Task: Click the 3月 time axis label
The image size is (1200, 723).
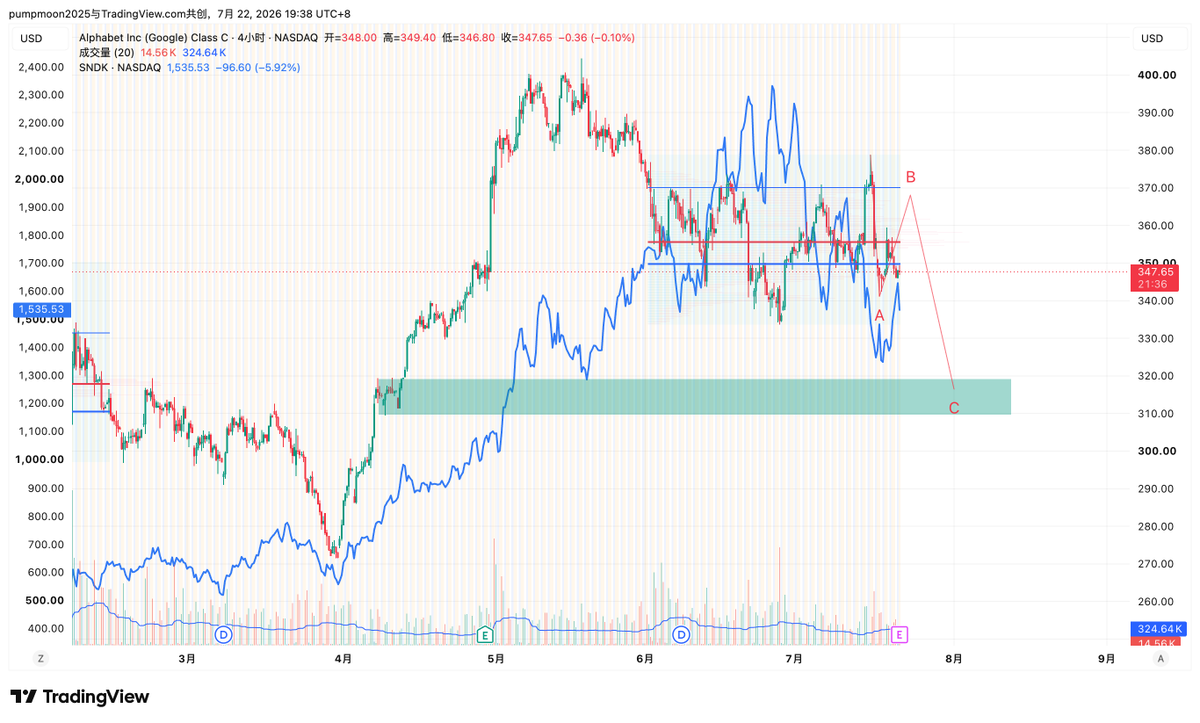Action: click(186, 659)
